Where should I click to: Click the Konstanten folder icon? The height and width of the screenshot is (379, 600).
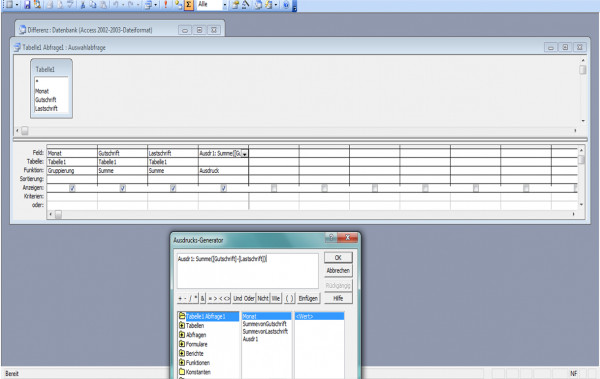click(182, 372)
